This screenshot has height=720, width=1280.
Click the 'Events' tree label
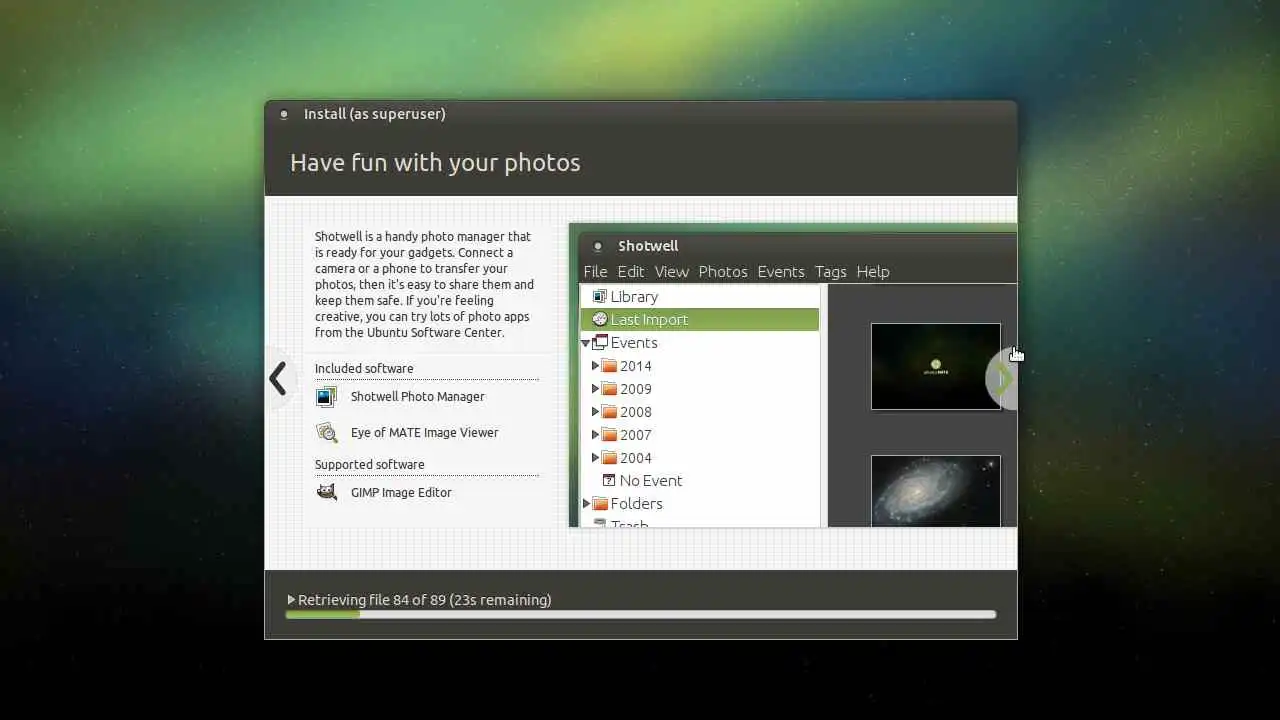click(x=634, y=343)
